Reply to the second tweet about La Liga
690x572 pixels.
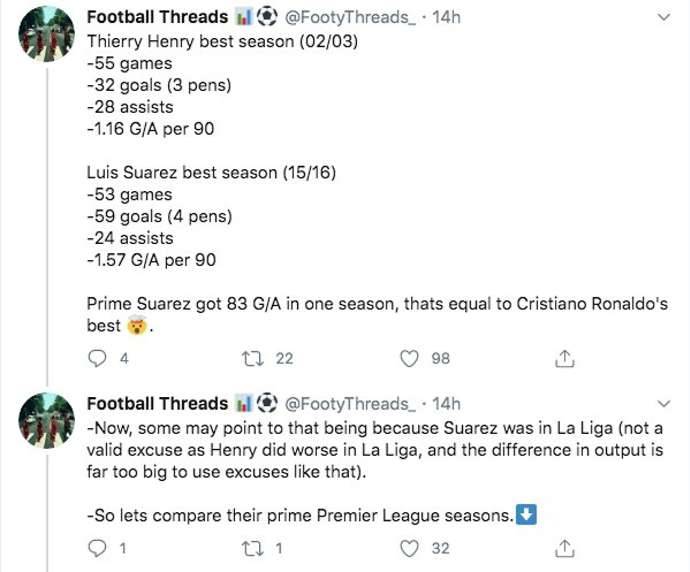98,547
